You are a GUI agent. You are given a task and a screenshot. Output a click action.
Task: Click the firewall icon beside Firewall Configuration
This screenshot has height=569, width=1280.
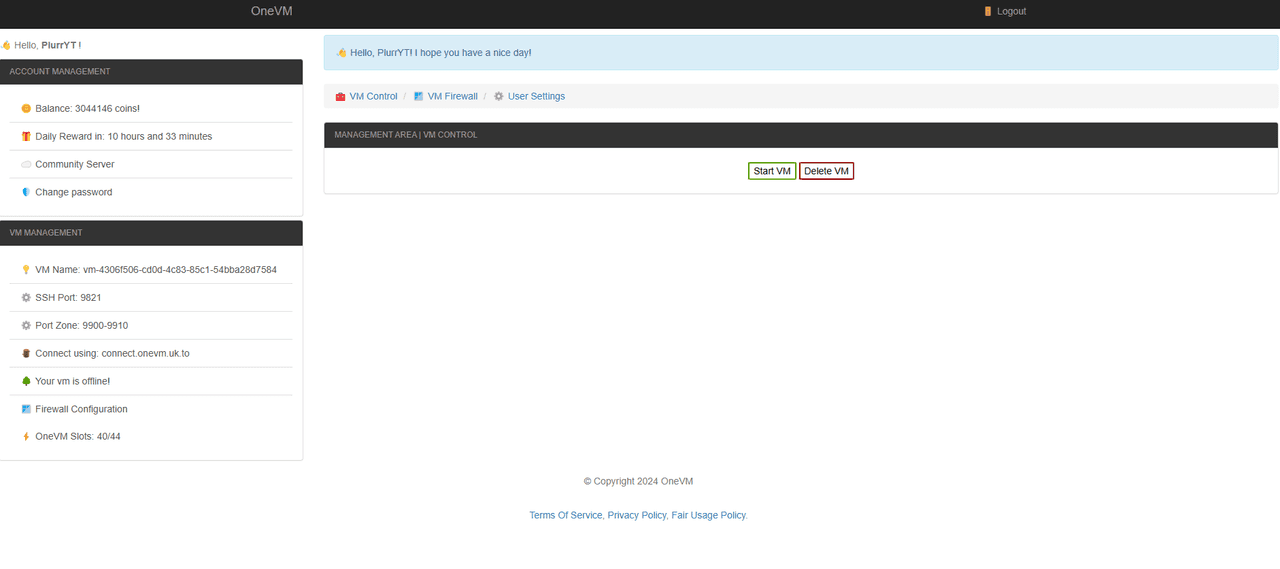tap(26, 409)
